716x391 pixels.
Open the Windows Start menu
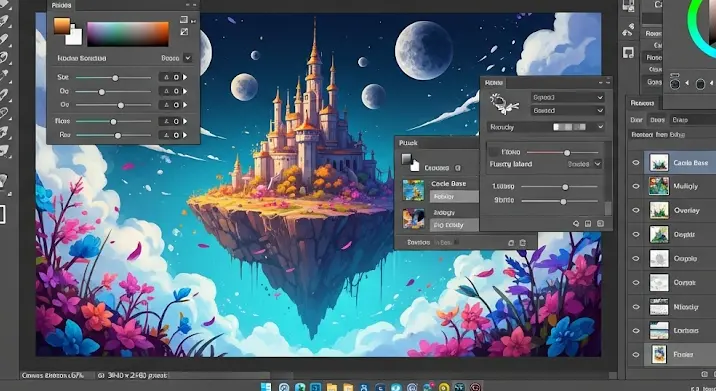pos(266,387)
